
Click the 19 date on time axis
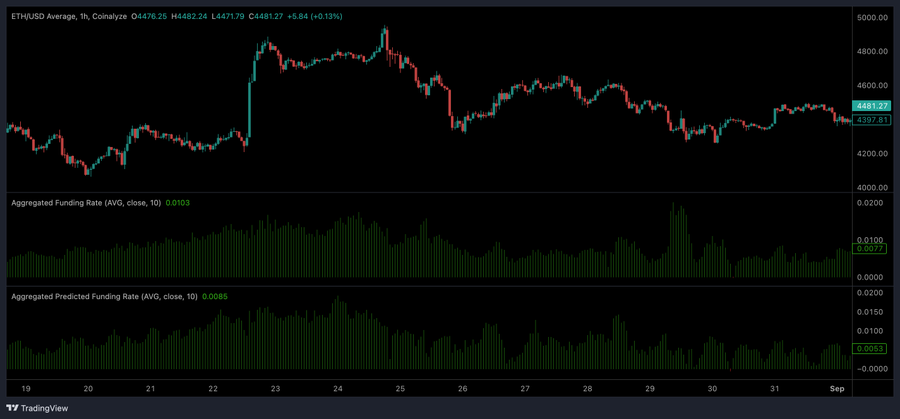(x=25, y=388)
